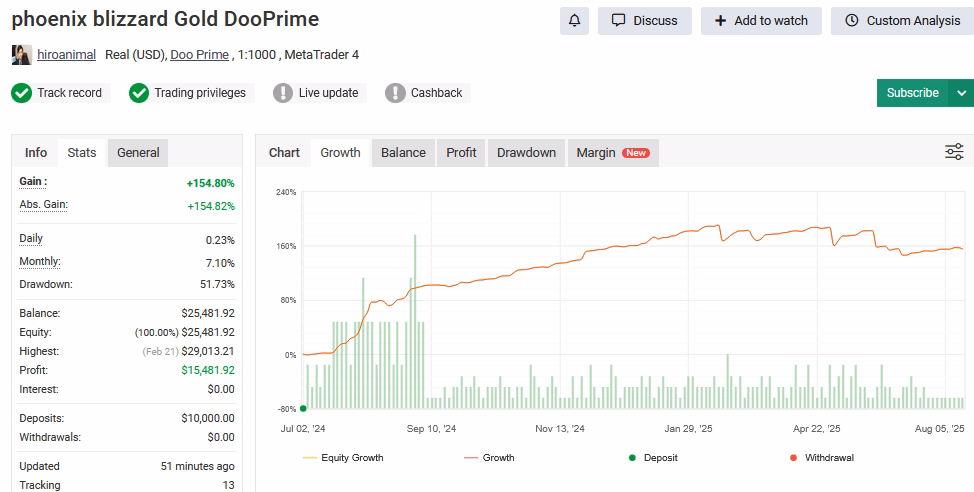Open the Doo Prime broker link
The width and height of the screenshot is (974, 492).
click(199, 55)
